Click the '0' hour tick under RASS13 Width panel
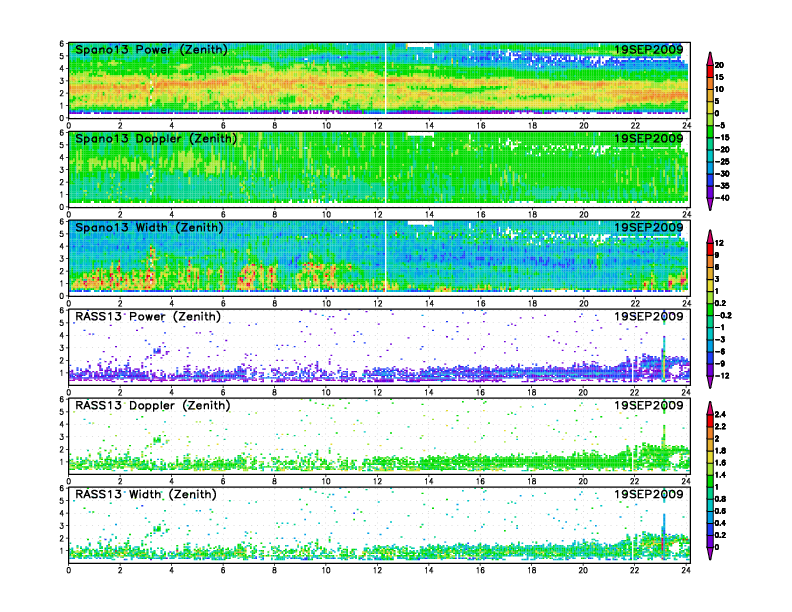Viewport: 792px width, 612px height. click(69, 570)
